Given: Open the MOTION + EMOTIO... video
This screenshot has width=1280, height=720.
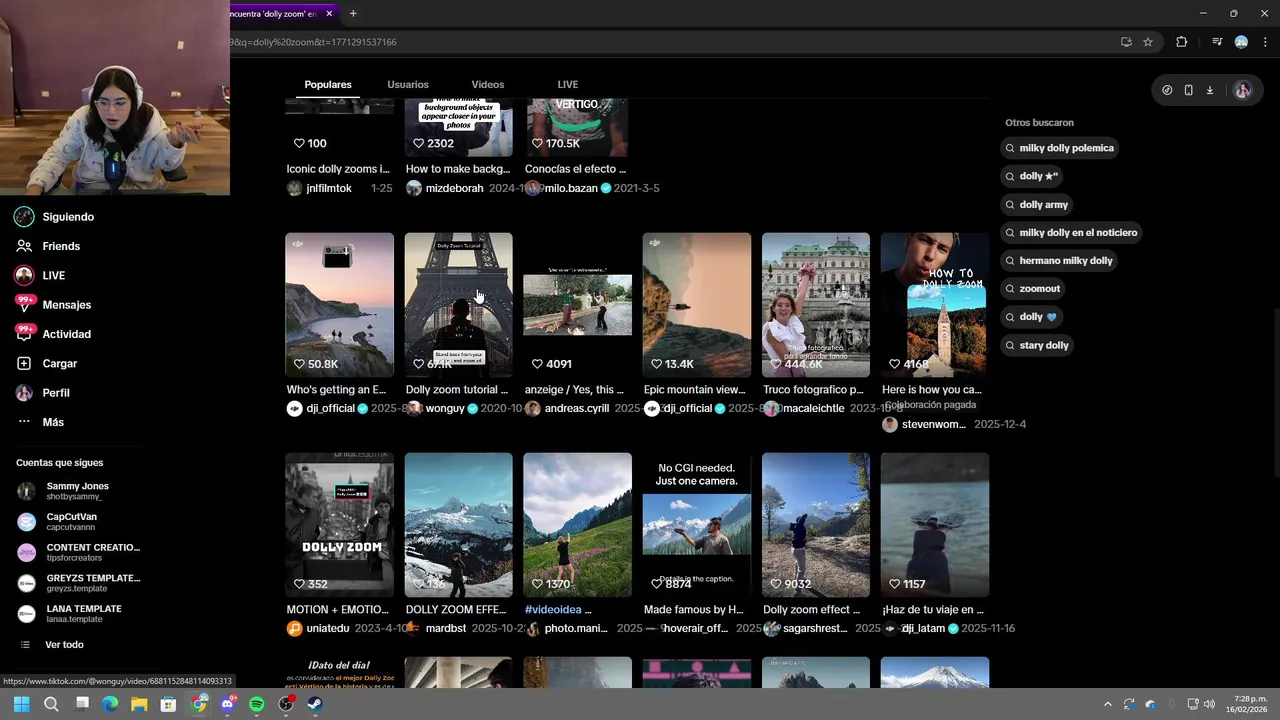Looking at the screenshot, I should point(339,525).
